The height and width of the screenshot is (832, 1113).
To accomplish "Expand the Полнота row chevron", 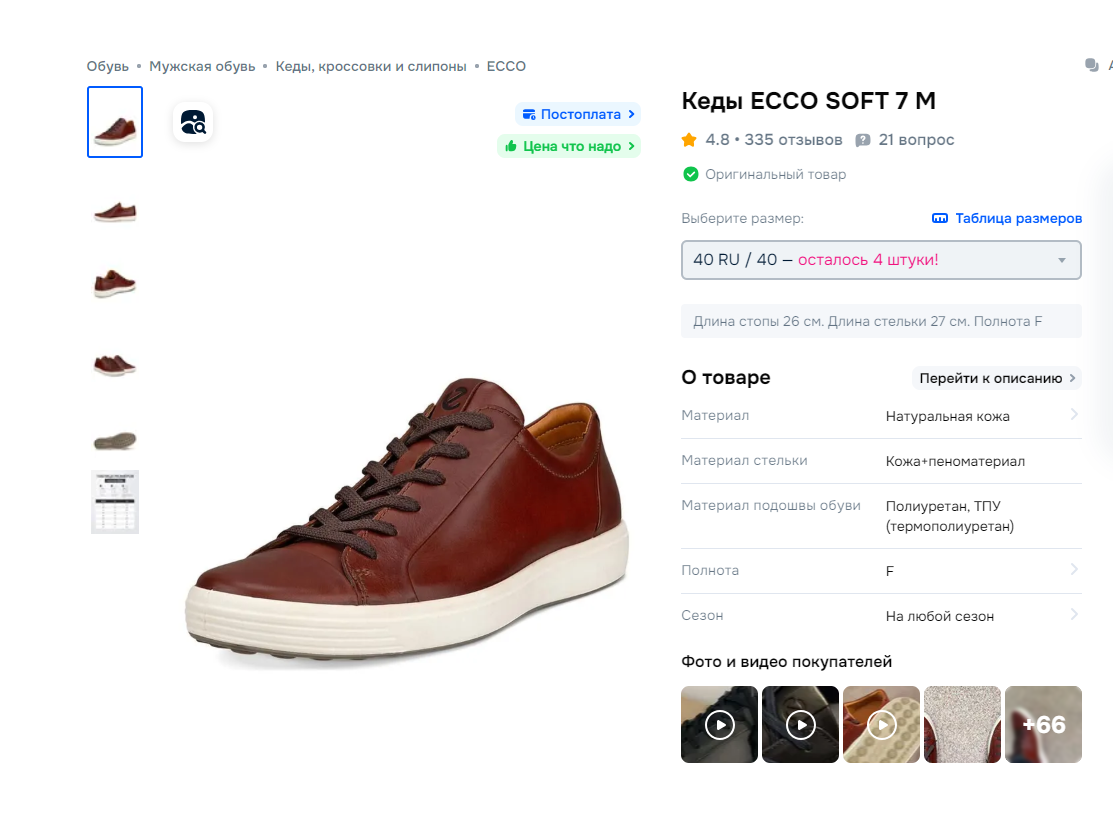I will 1074,569.
